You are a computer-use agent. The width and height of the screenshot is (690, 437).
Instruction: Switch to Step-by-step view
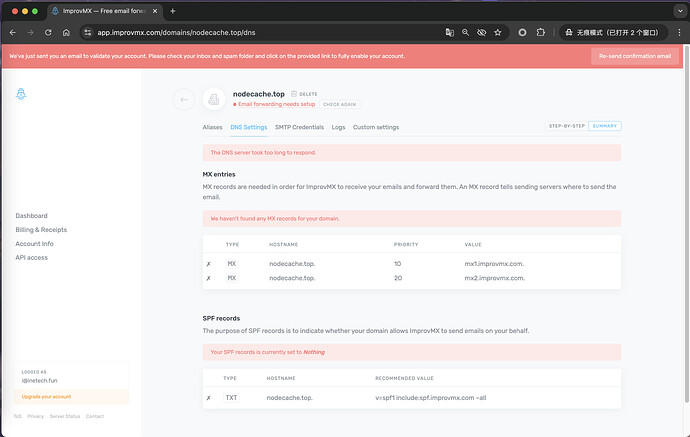pyautogui.click(x=566, y=126)
